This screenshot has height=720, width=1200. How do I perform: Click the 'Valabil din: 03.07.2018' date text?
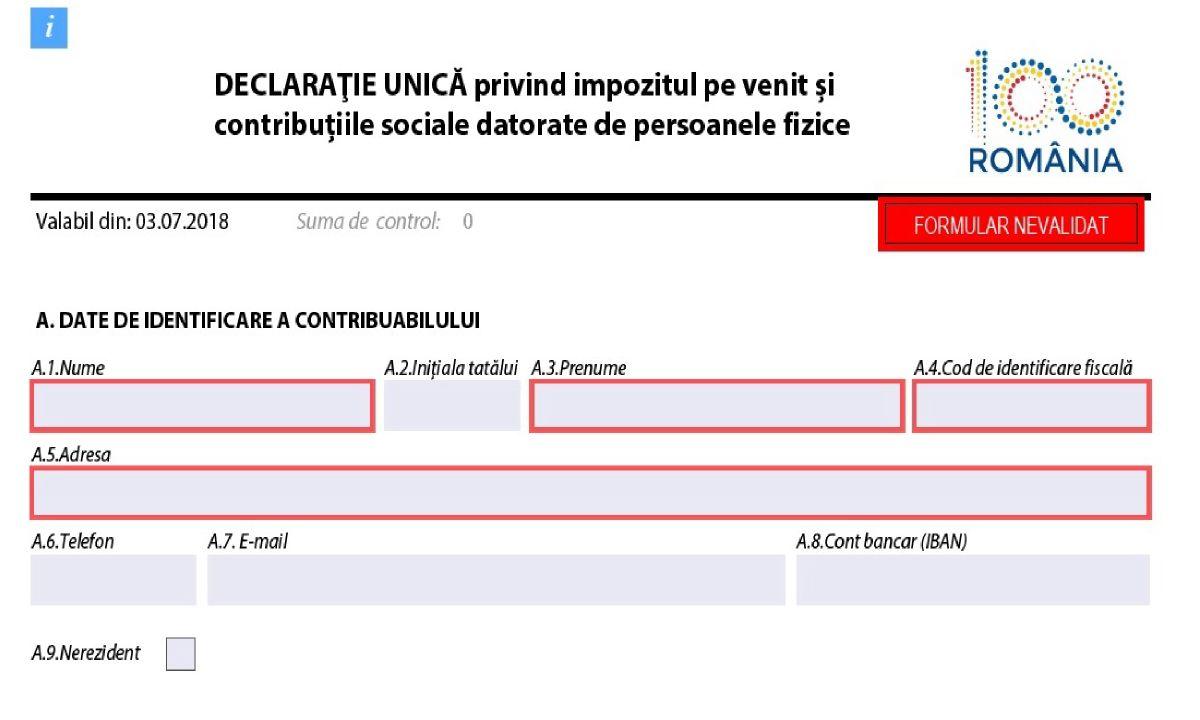click(131, 222)
